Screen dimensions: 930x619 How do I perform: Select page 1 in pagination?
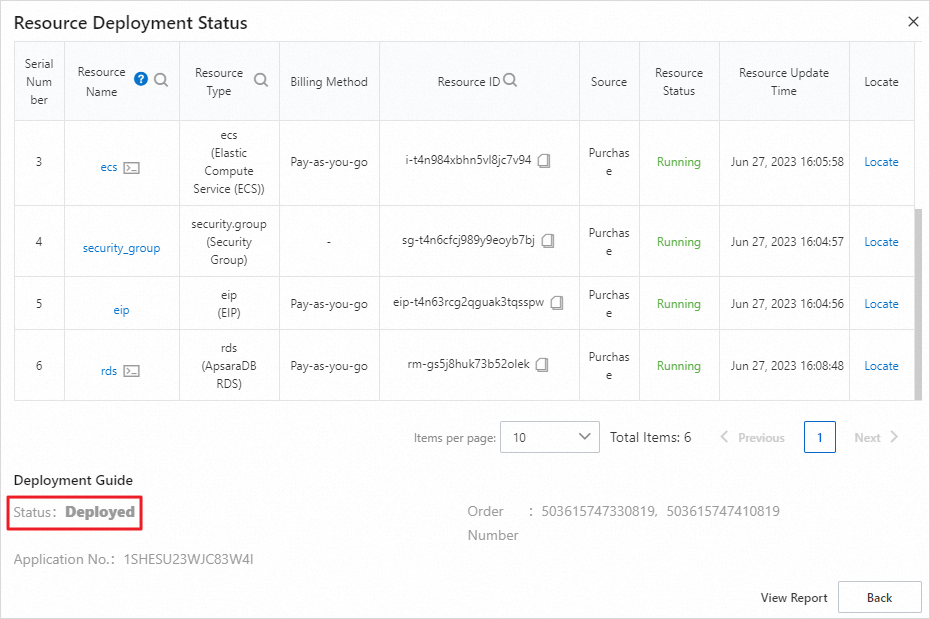[x=820, y=438]
